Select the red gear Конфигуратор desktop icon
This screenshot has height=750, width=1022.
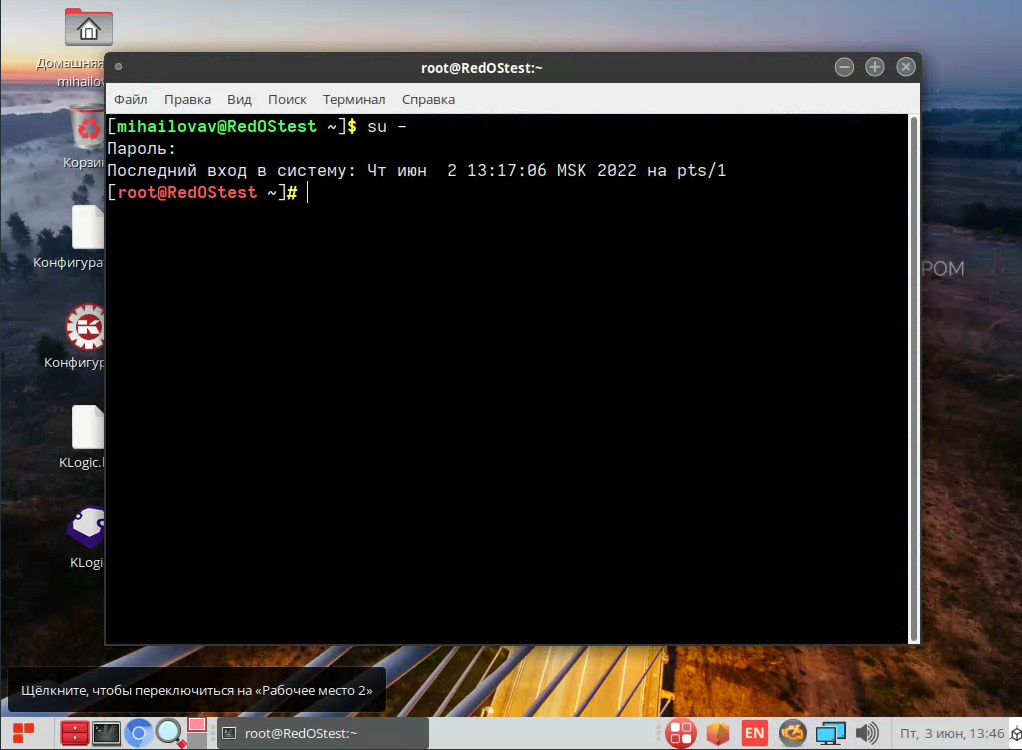pos(86,328)
